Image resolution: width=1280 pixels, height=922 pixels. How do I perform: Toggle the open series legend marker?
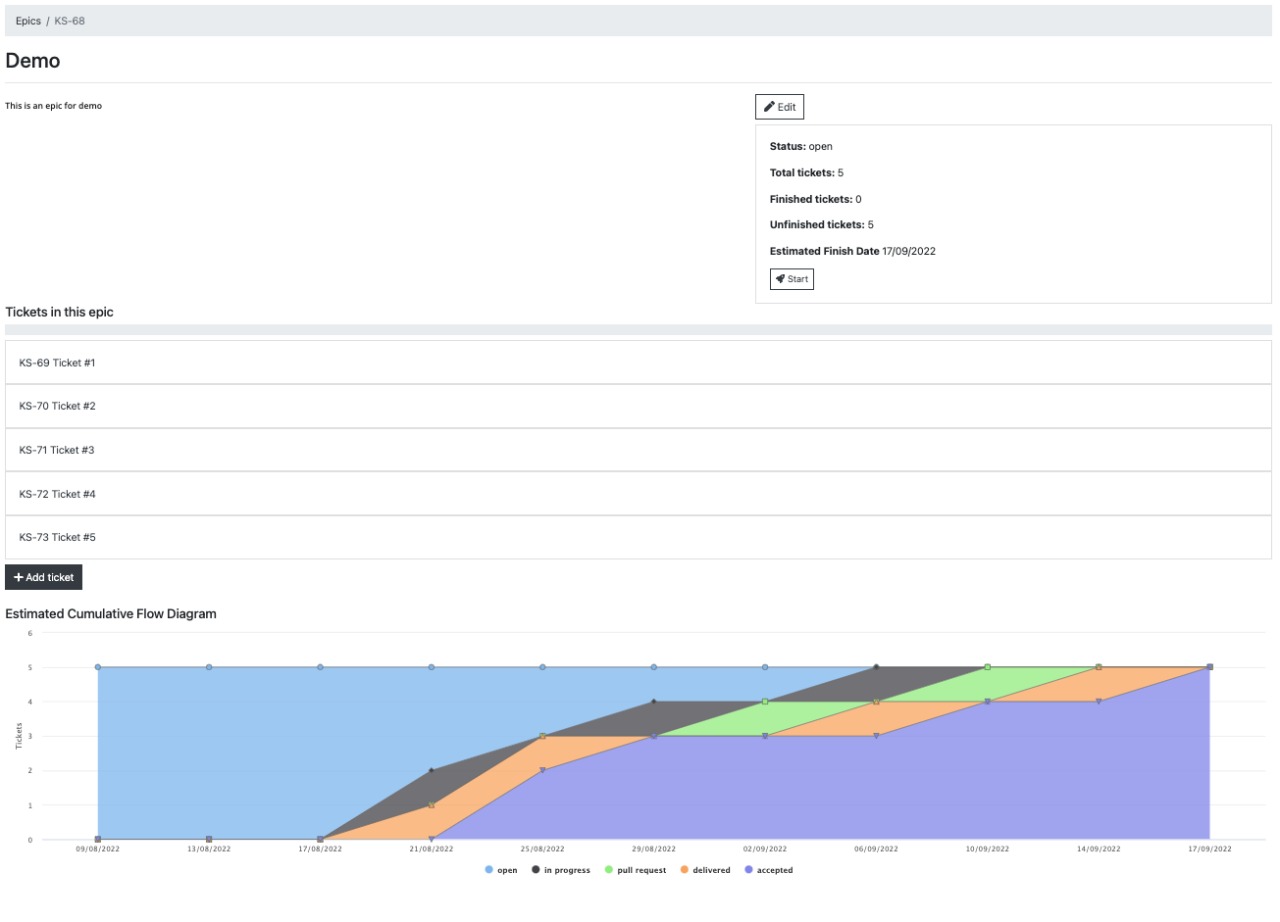pos(489,870)
